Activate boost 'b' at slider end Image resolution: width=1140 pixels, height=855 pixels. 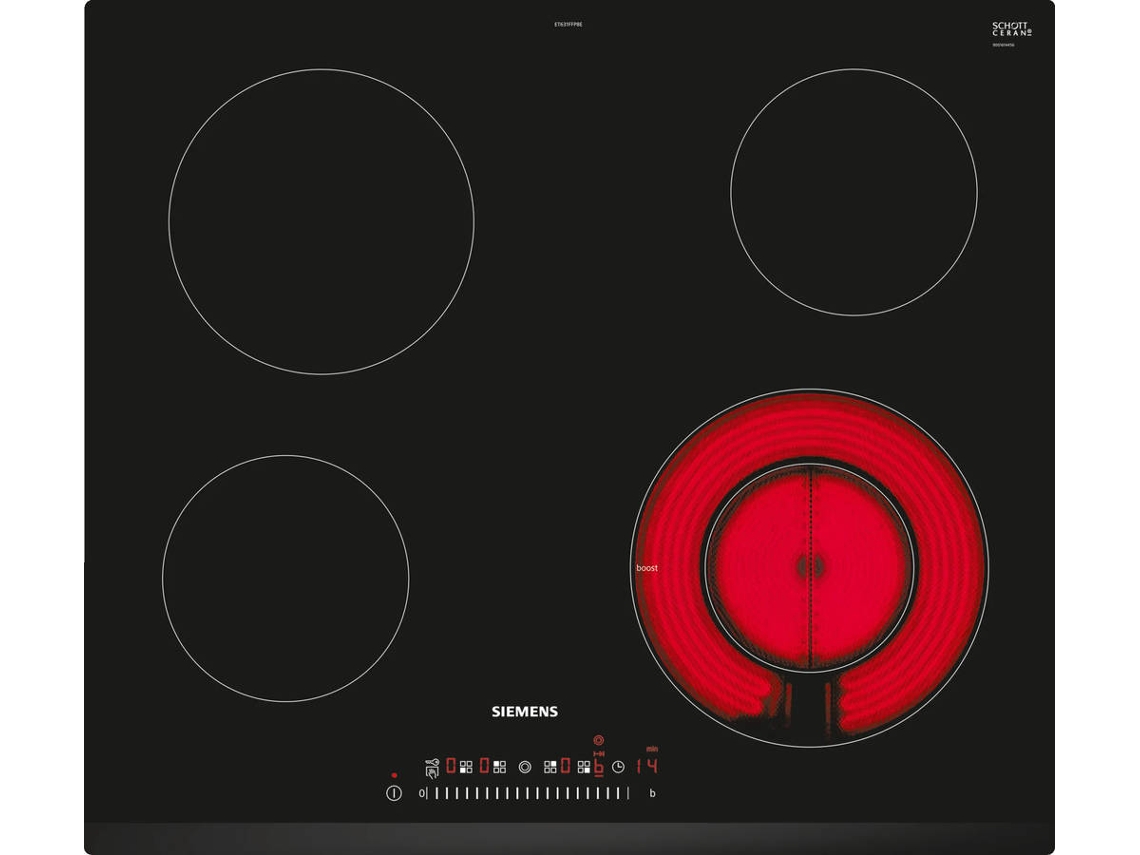(652, 793)
